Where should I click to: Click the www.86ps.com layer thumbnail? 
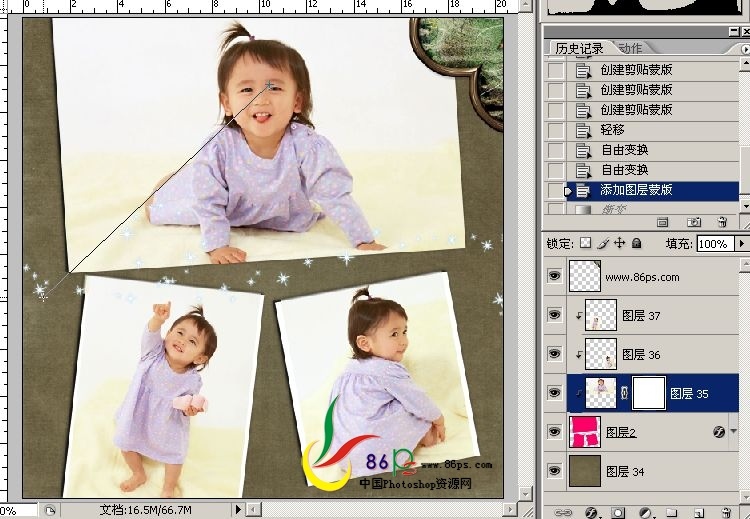585,276
